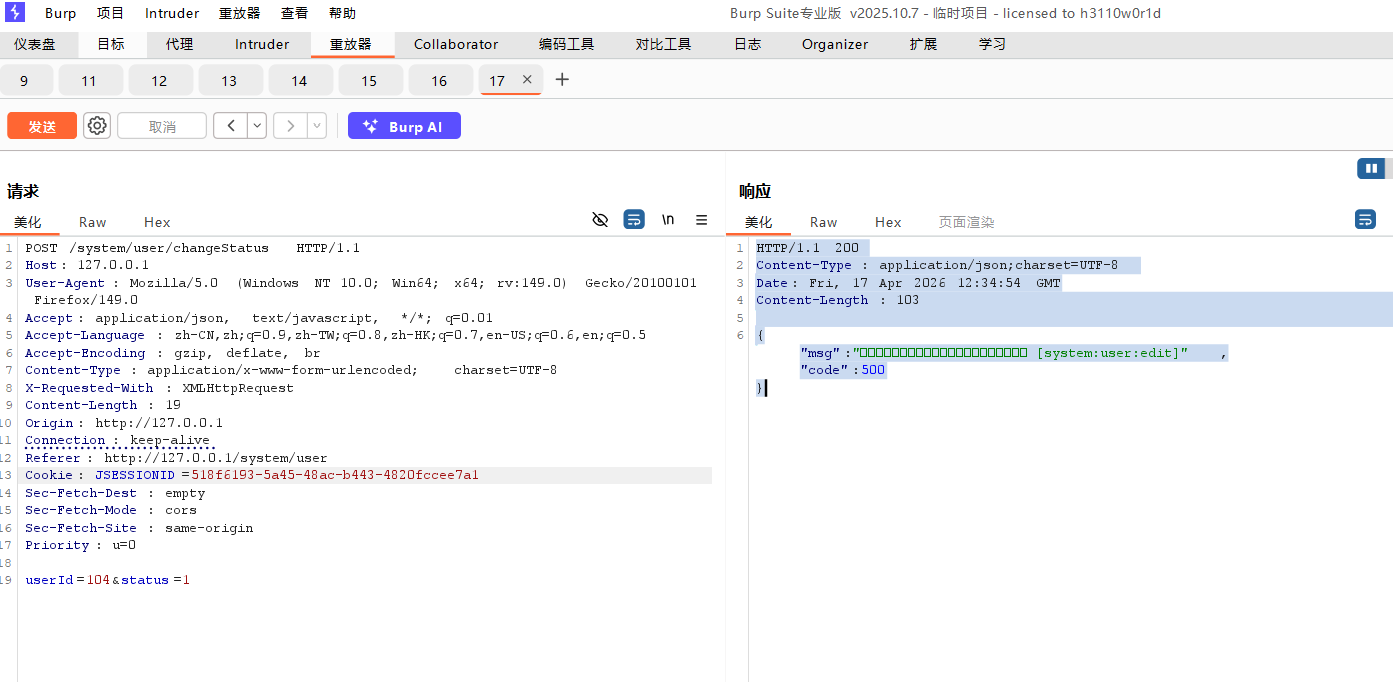The height and width of the screenshot is (682, 1393).
Task: Expand forward history dropdown arrow
Action: pos(317,125)
